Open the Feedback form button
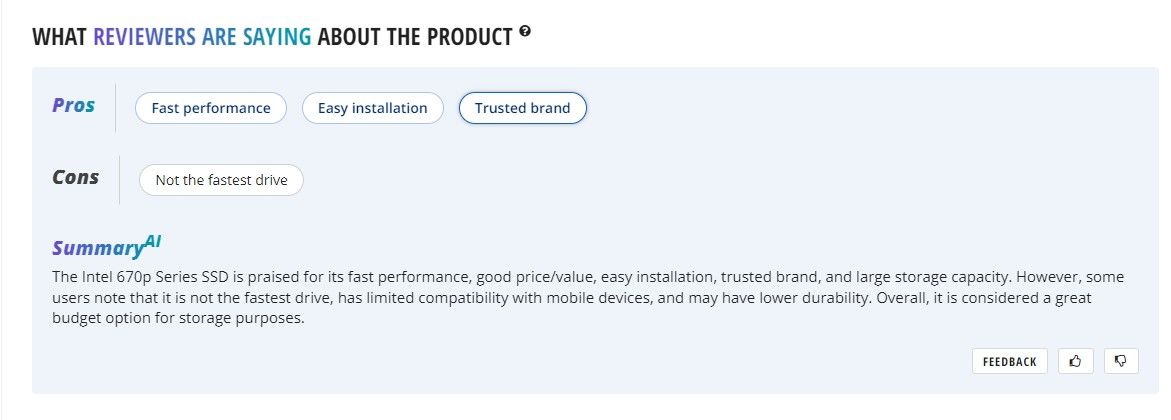 pyautogui.click(x=1009, y=361)
